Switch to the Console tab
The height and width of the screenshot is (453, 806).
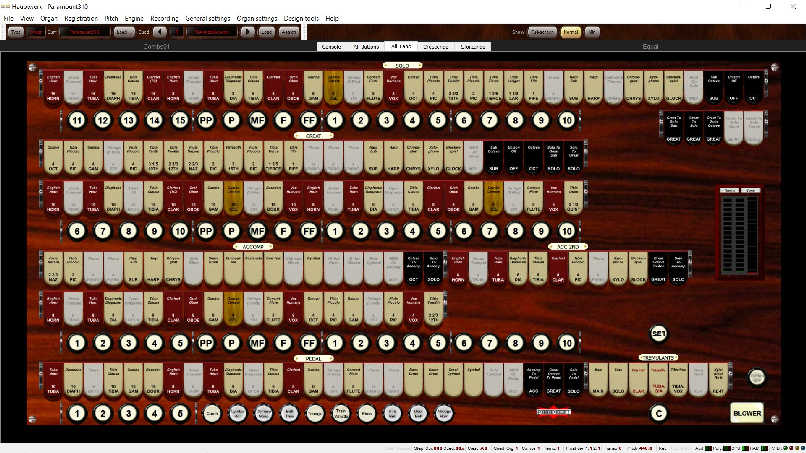[332, 46]
